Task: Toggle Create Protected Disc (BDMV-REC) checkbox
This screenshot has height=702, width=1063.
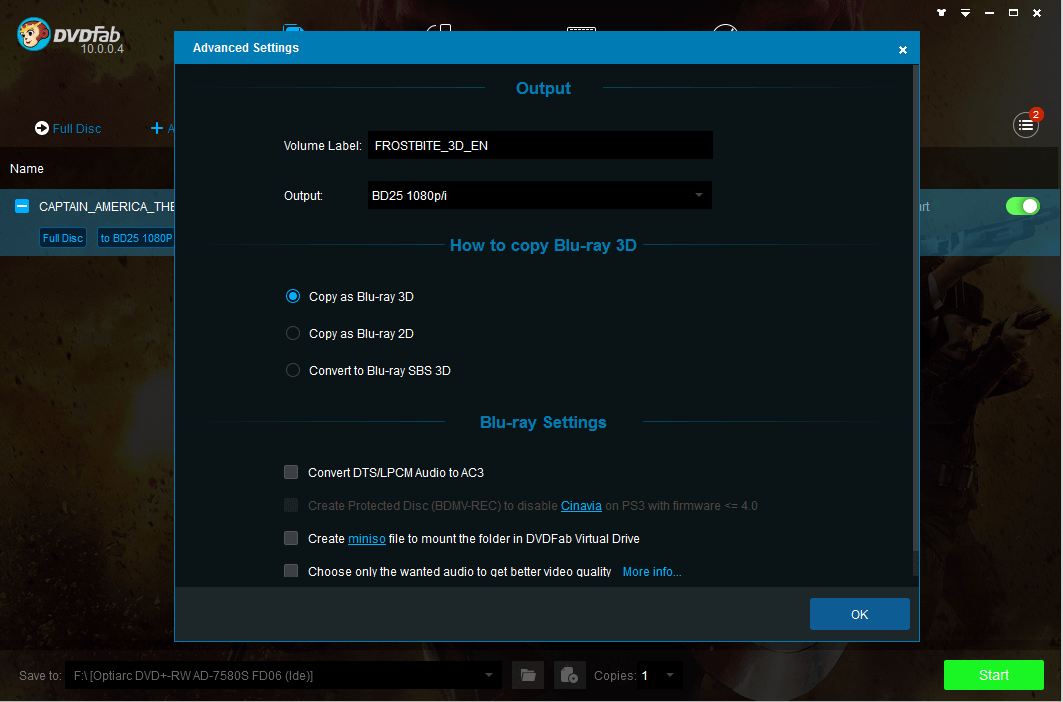Action: tap(291, 505)
